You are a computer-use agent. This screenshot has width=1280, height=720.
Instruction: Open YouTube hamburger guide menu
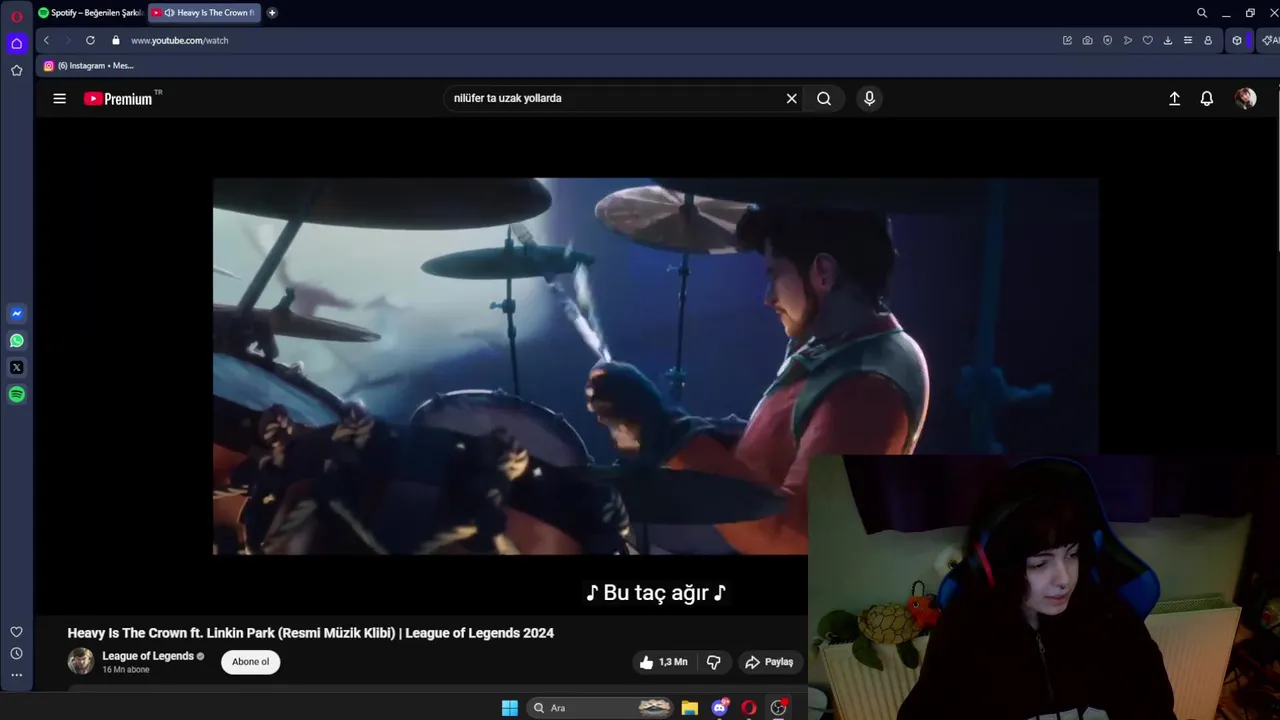coord(60,98)
